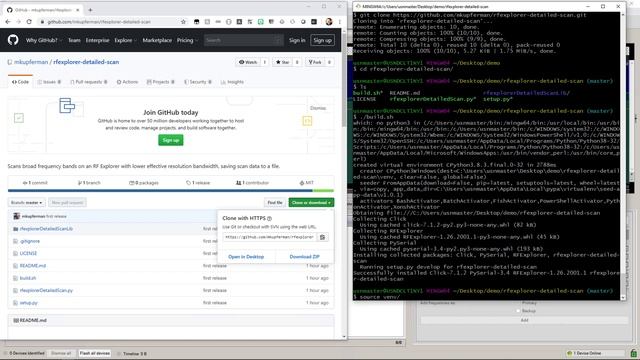The width and height of the screenshot is (640, 360).
Task: Click Team in GitHub header
Action: 74,40
